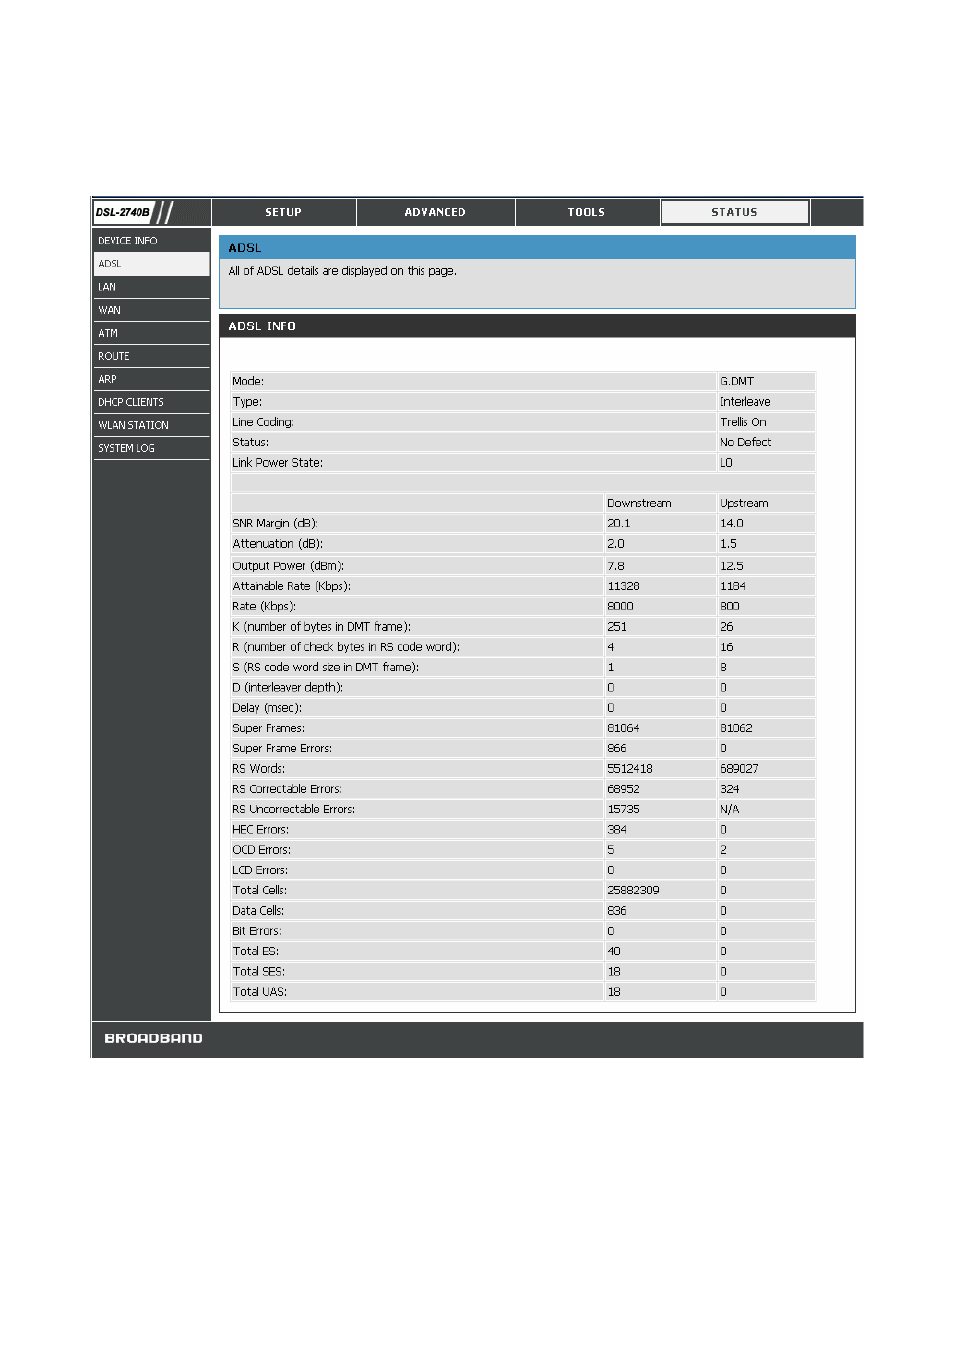
Task: Click the Bit Errors label
Action: pyautogui.click(x=256, y=931)
